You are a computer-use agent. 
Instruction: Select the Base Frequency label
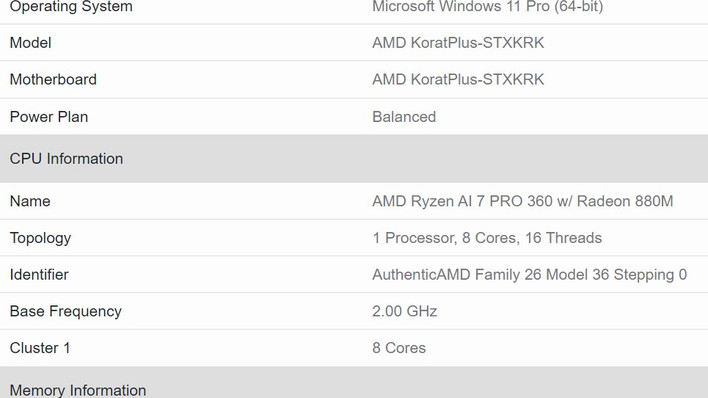(65, 311)
